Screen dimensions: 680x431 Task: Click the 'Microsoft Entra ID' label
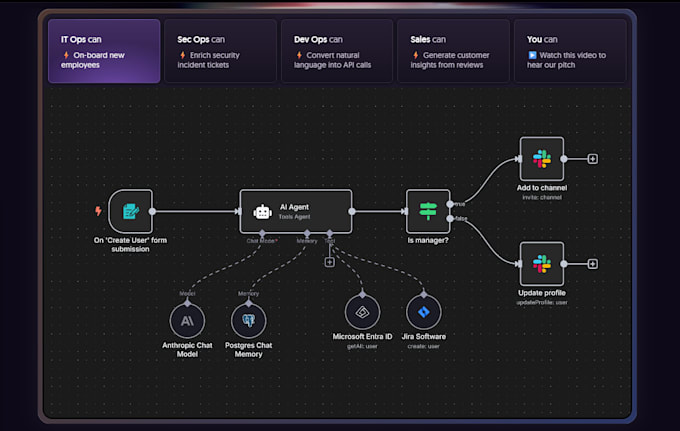362,336
